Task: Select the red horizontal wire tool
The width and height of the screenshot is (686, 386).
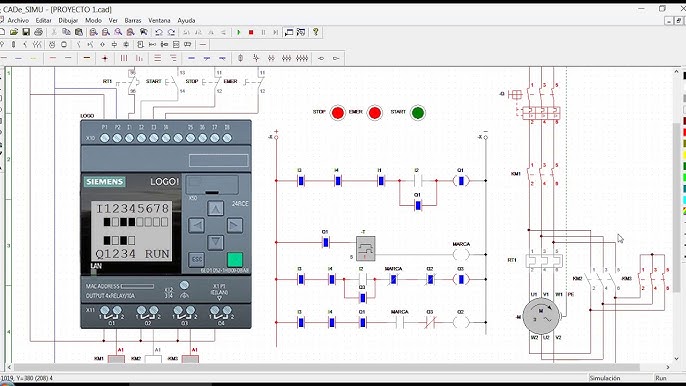Action: point(53,58)
